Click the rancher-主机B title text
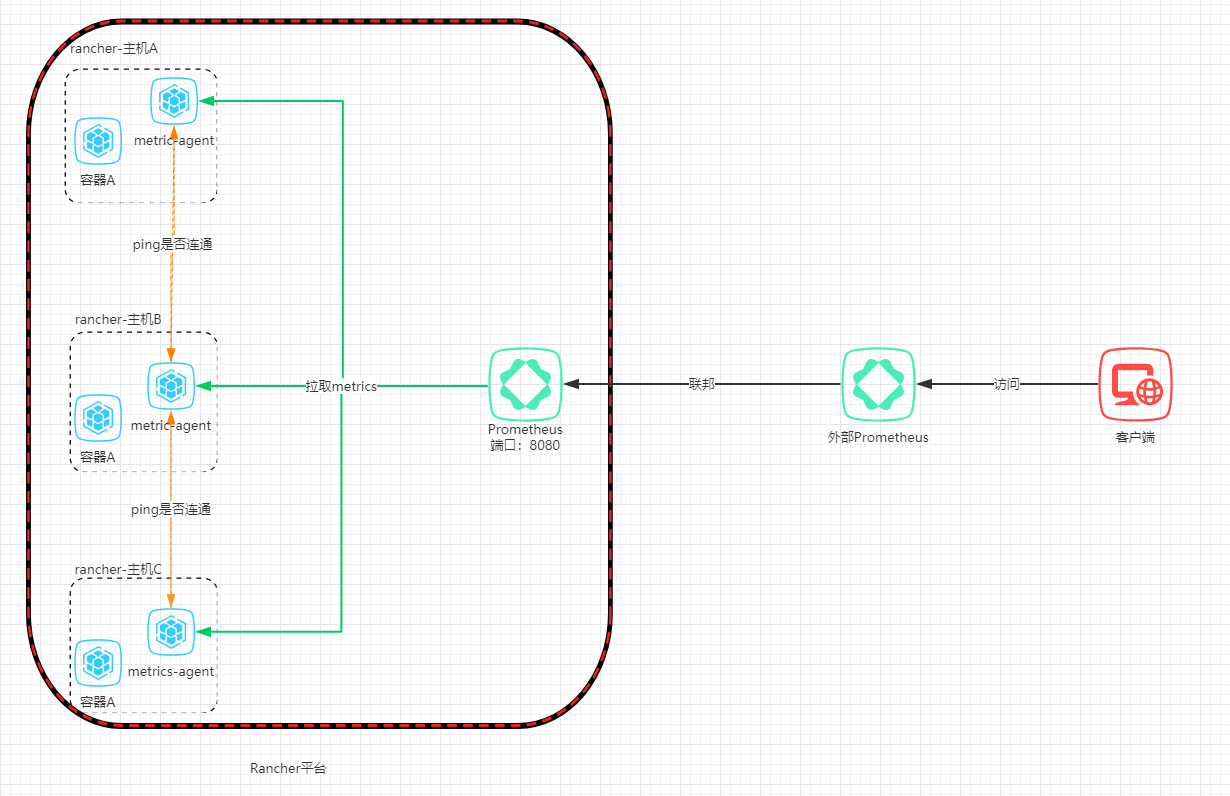The height and width of the screenshot is (796, 1230). pyautogui.click(x=118, y=319)
